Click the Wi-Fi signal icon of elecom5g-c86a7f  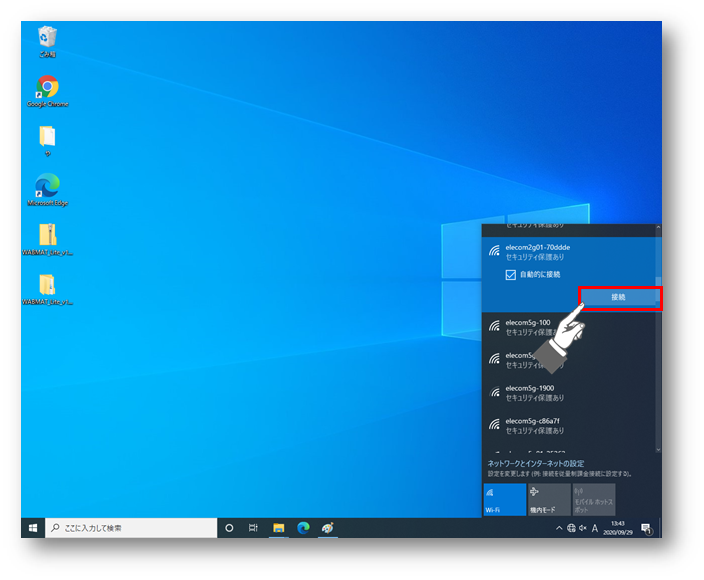pyautogui.click(x=494, y=424)
